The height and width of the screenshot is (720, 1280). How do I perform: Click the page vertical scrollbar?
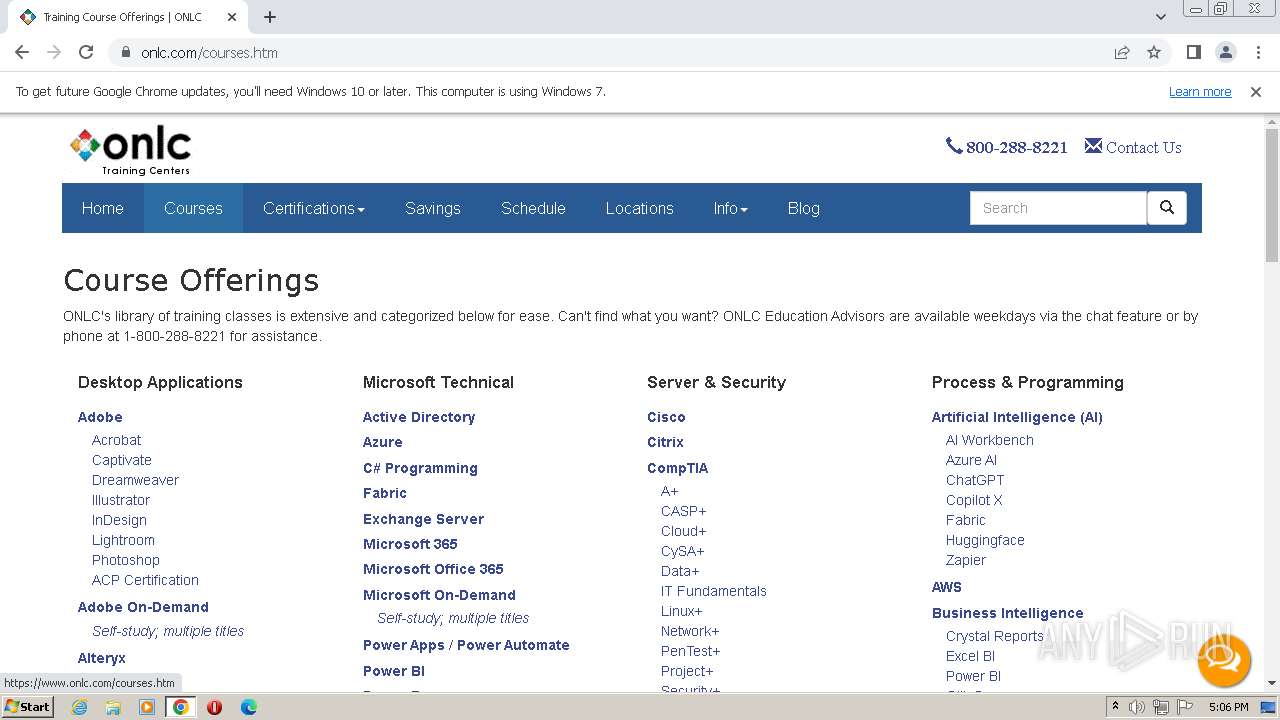coord(1271,195)
